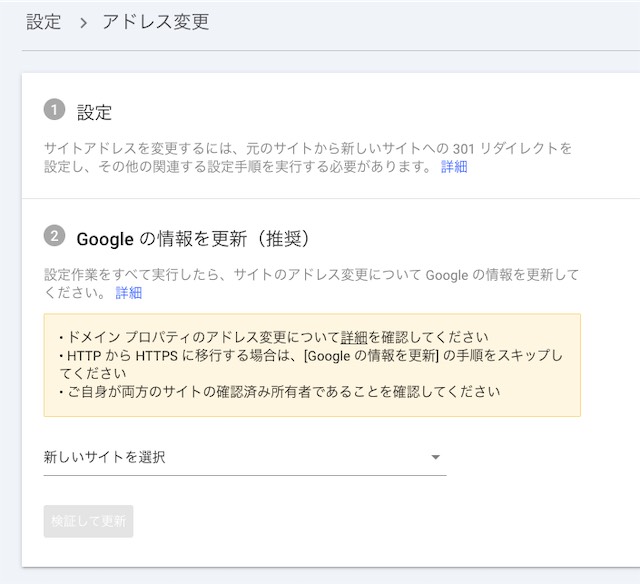Click the Google の情報を更新(推奨)heading
The height and width of the screenshot is (584, 640).
(x=193, y=238)
